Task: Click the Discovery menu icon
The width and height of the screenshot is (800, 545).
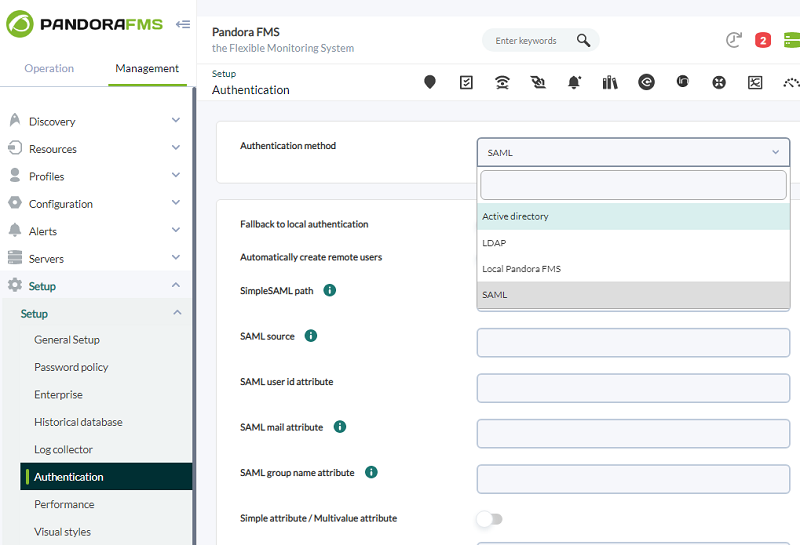Action: click(x=15, y=120)
